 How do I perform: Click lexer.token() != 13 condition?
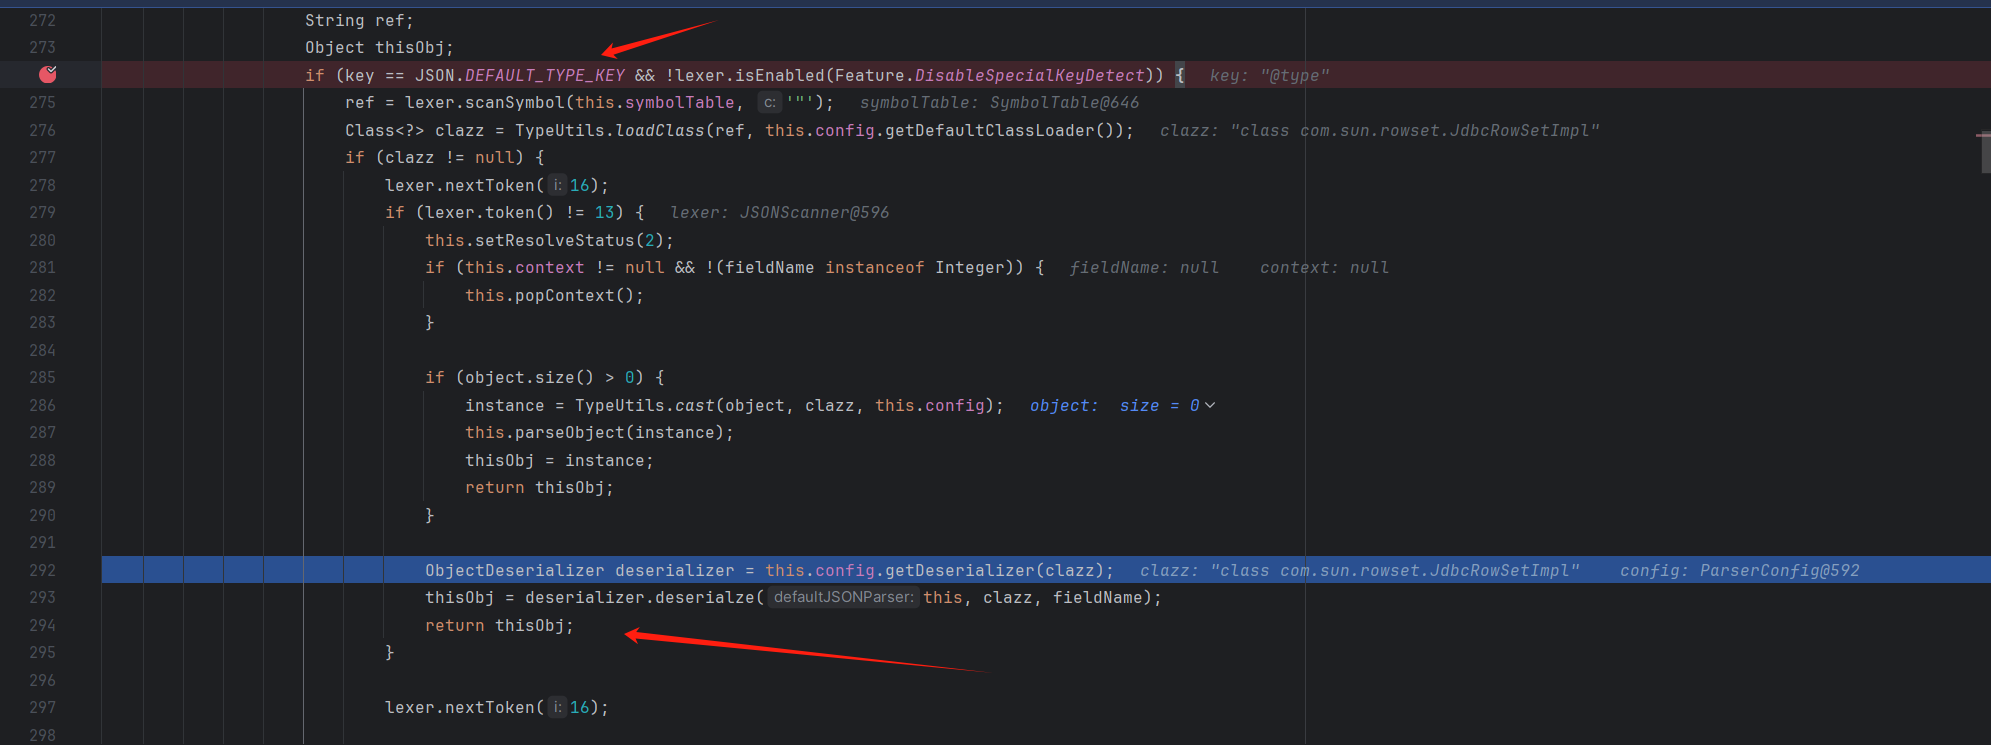(x=519, y=212)
